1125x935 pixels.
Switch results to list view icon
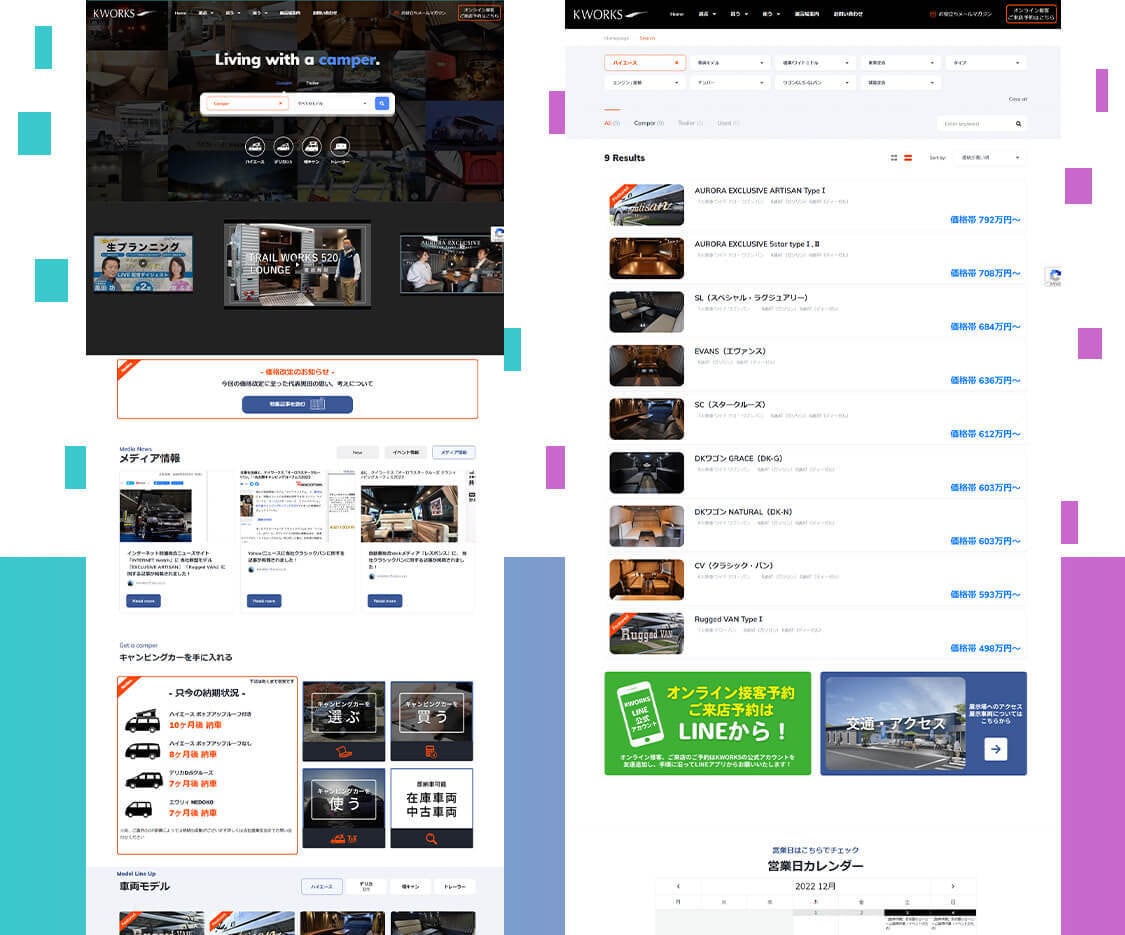tap(908, 158)
